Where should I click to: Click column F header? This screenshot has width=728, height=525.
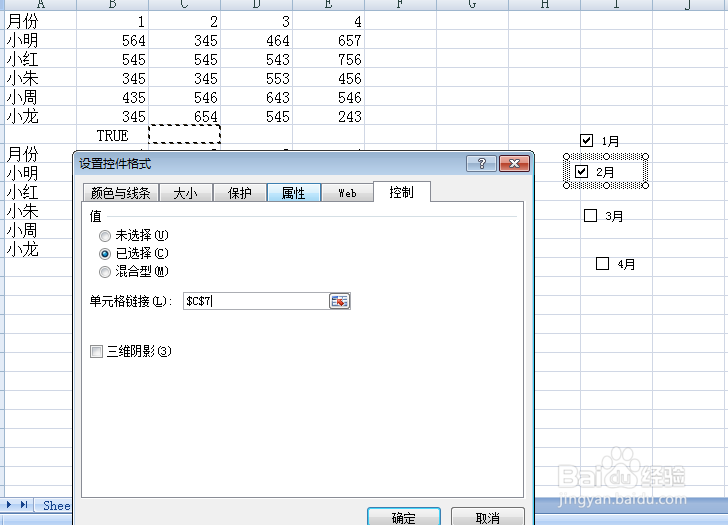pyautogui.click(x=400, y=5)
